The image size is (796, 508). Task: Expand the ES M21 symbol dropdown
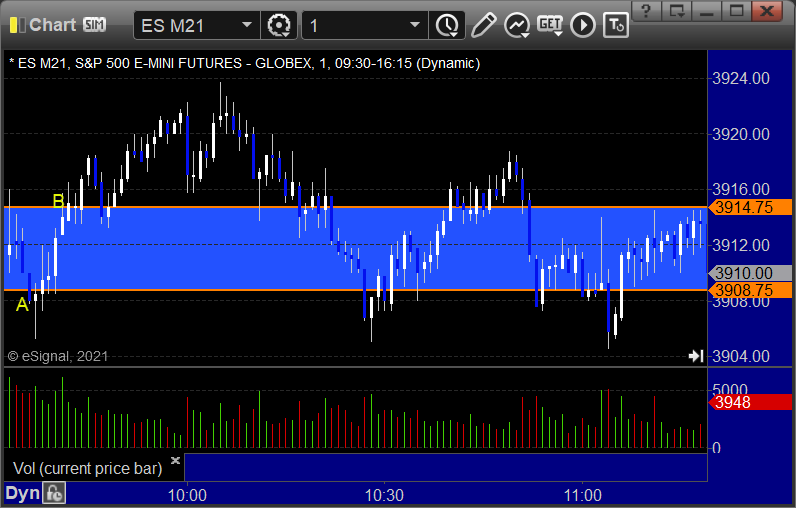coord(247,24)
